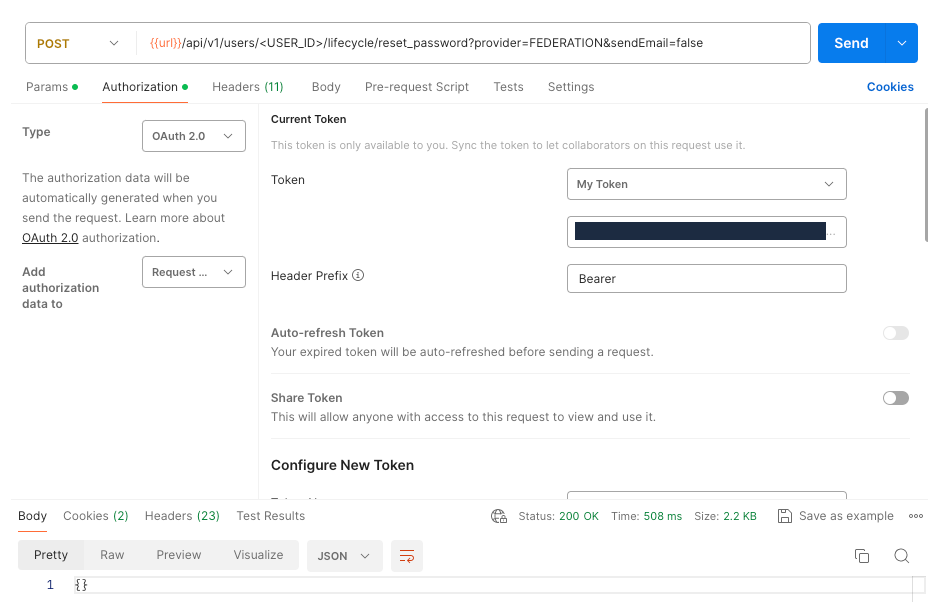
Task: Click the Save as example disk icon
Action: coord(785,516)
